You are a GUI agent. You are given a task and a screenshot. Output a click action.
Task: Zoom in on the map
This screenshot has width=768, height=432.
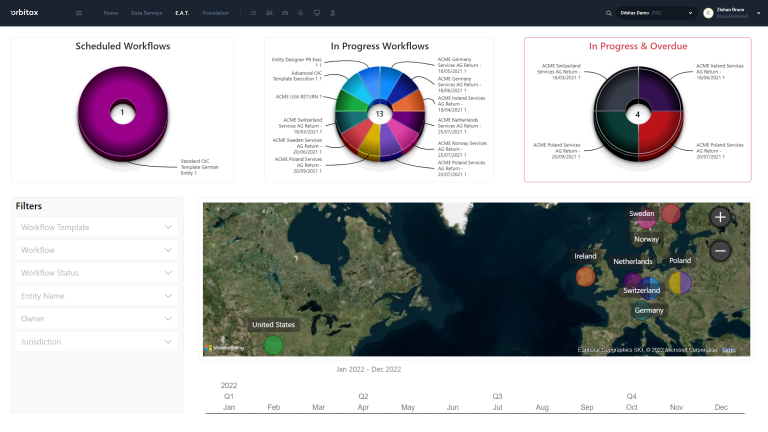pyautogui.click(x=720, y=217)
